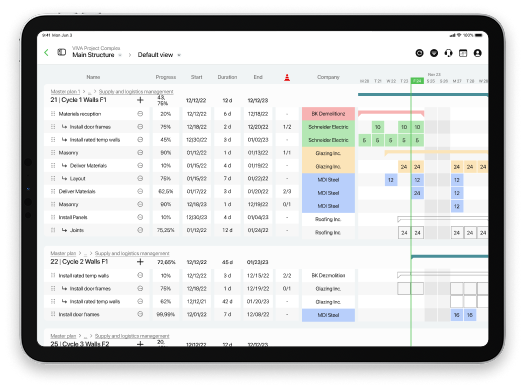Image resolution: width=526 pixels, height=390 pixels.
Task: Click minus icon on Joints row
Action: coord(140,230)
